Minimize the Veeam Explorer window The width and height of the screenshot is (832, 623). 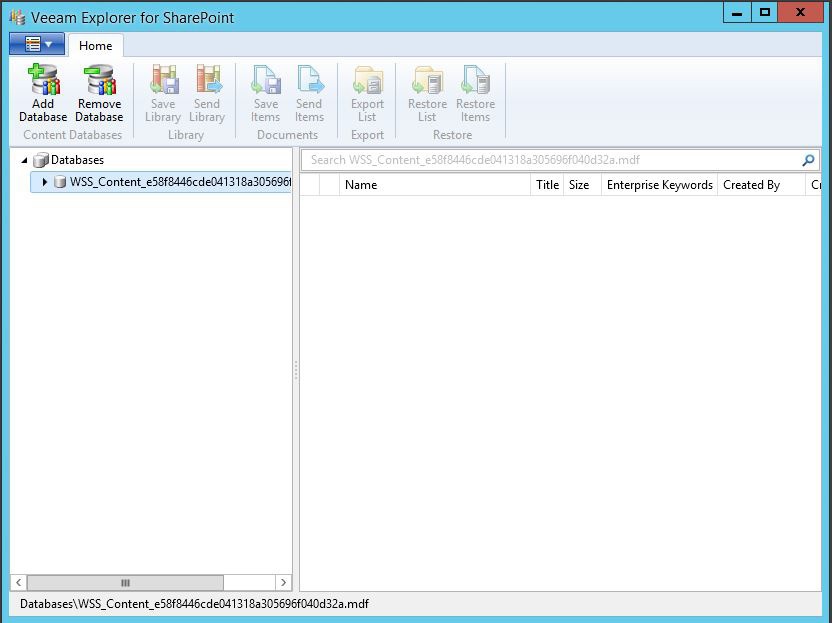click(x=737, y=13)
